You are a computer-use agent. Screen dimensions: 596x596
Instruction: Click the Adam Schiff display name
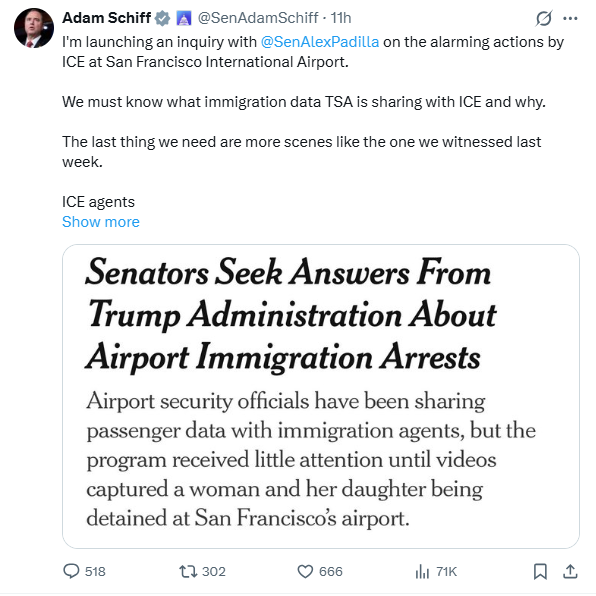click(x=106, y=18)
